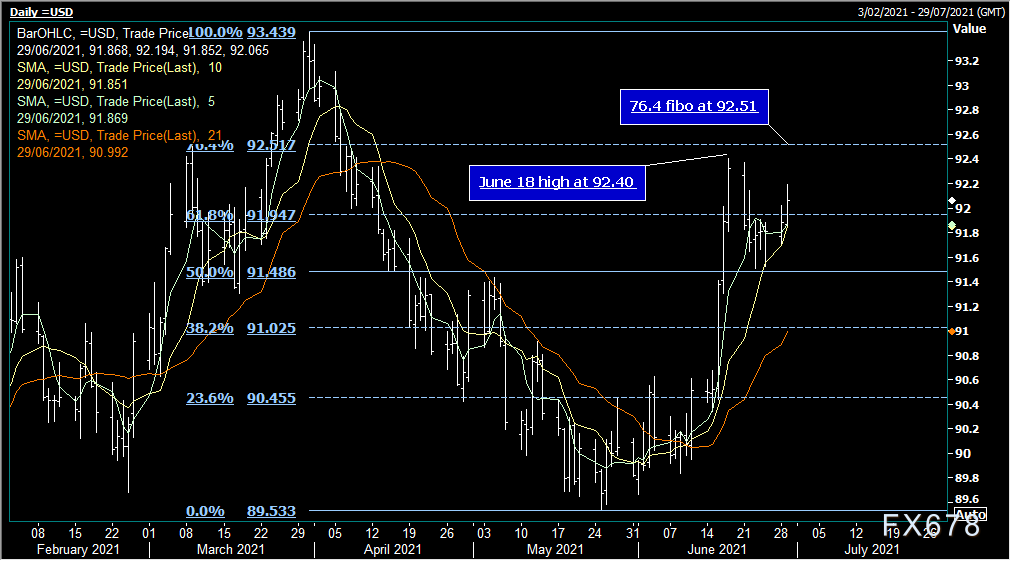
Task: Click the orange SMA 21 diamond marker on price axis
Action: (x=950, y=331)
